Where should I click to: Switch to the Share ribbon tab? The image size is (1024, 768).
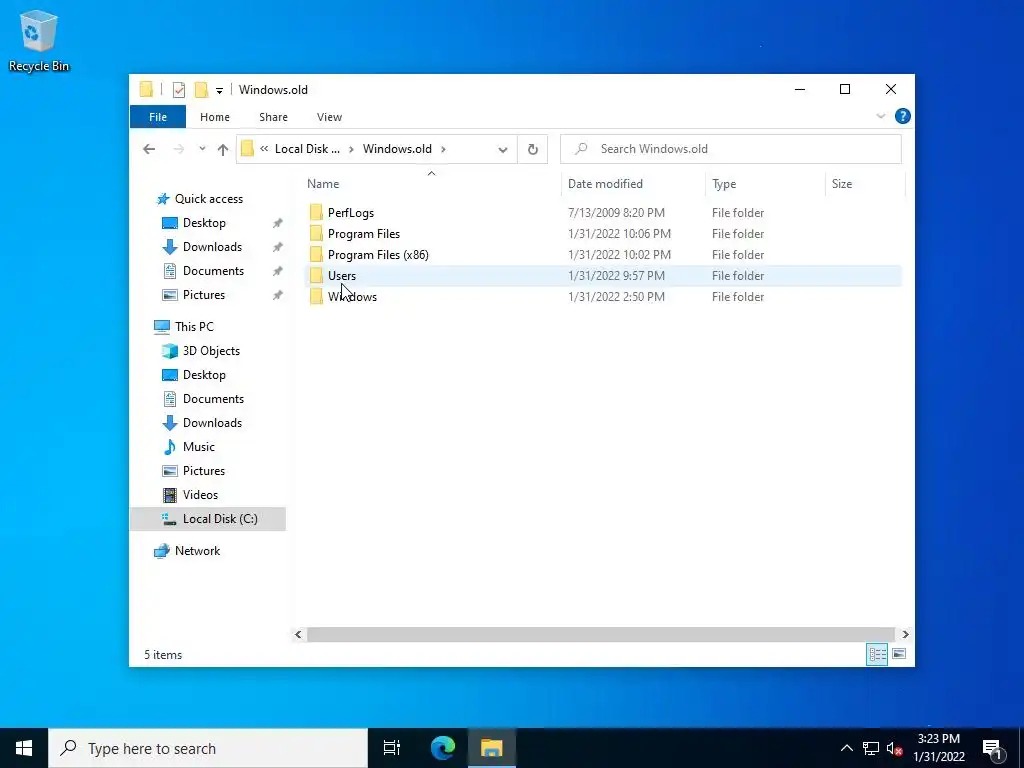pos(273,117)
